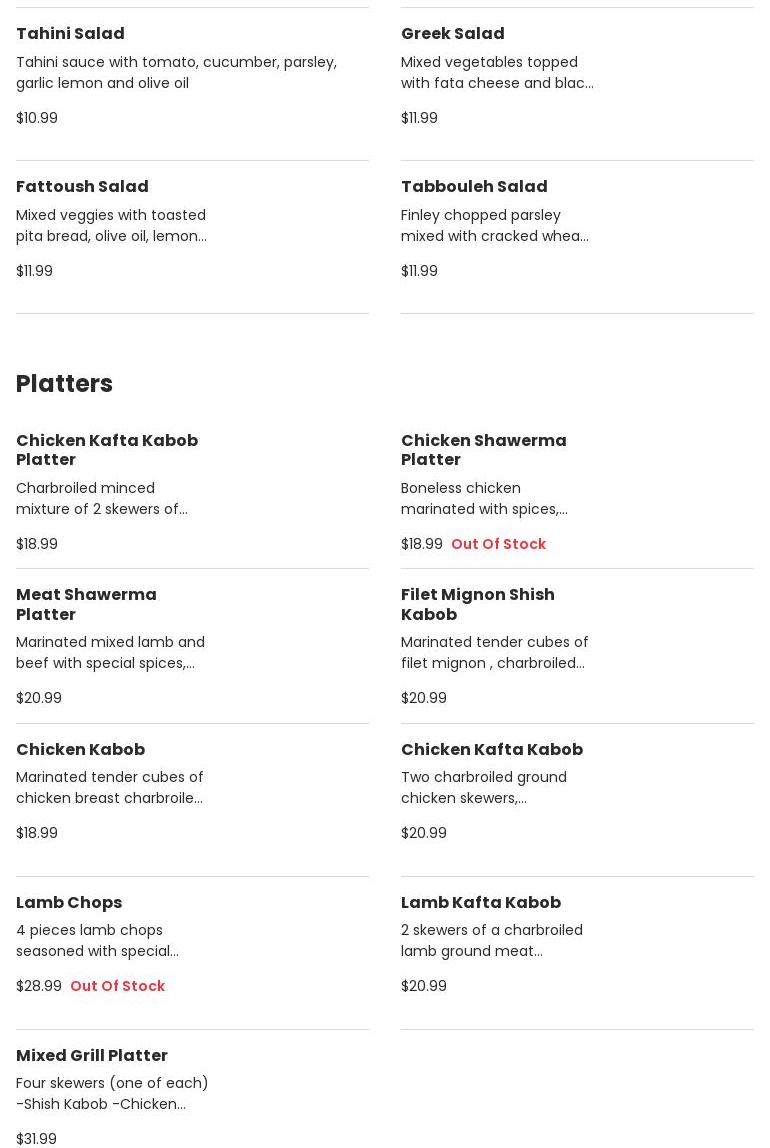The image size is (770, 1148).
Task: Open the Tahini Salad menu item
Action: coord(70,33)
